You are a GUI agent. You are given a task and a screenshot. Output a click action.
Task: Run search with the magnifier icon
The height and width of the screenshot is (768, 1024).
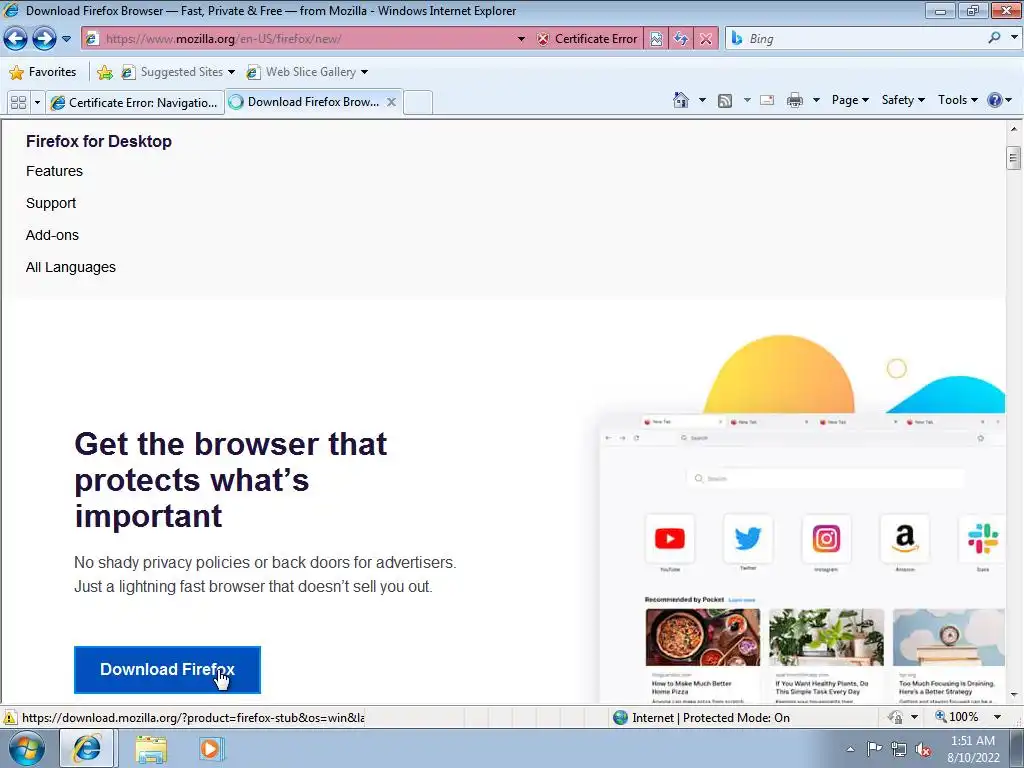994,38
